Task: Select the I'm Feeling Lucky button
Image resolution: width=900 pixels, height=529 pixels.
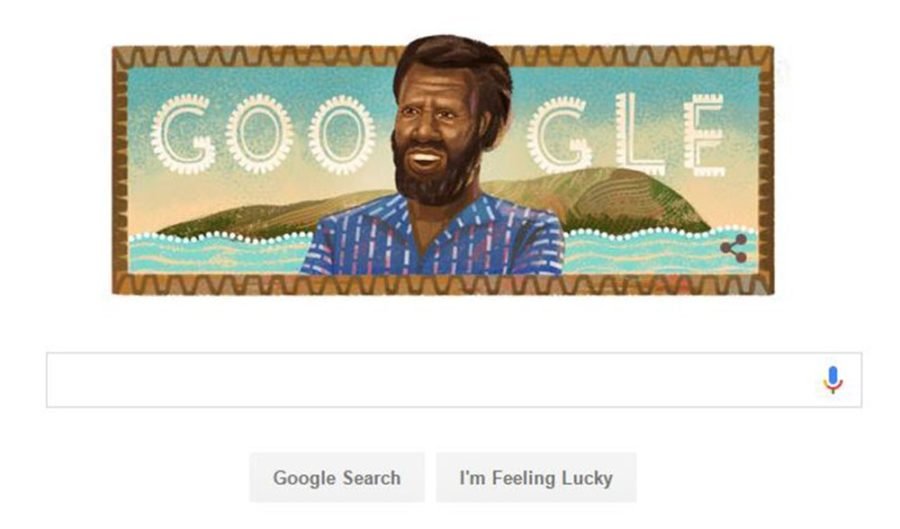Action: tap(536, 477)
